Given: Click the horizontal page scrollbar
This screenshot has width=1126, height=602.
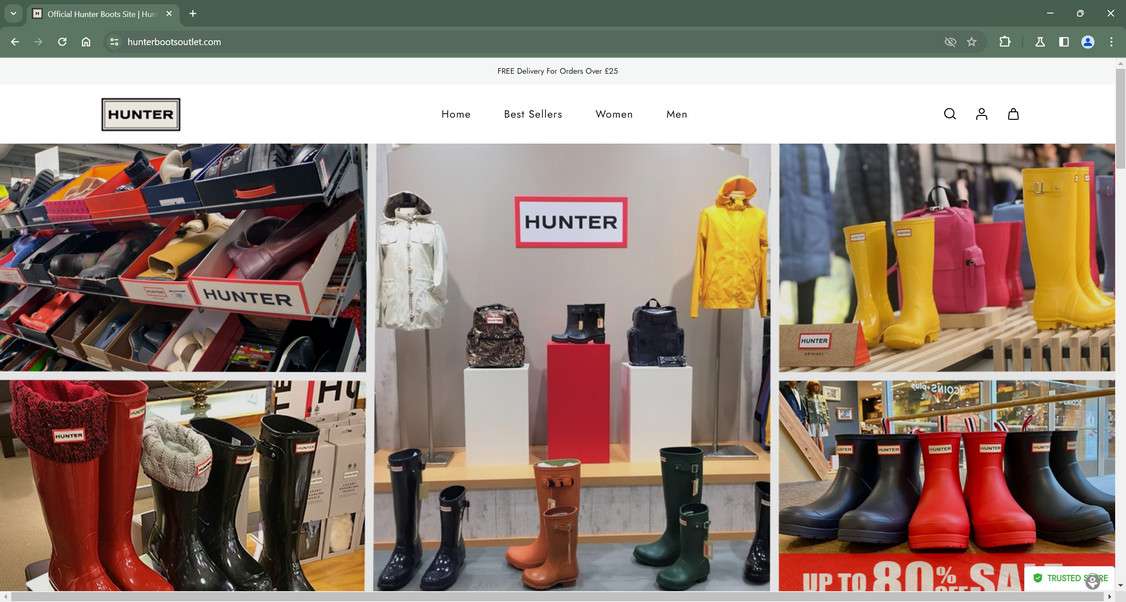Looking at the screenshot, I should [x=557, y=596].
